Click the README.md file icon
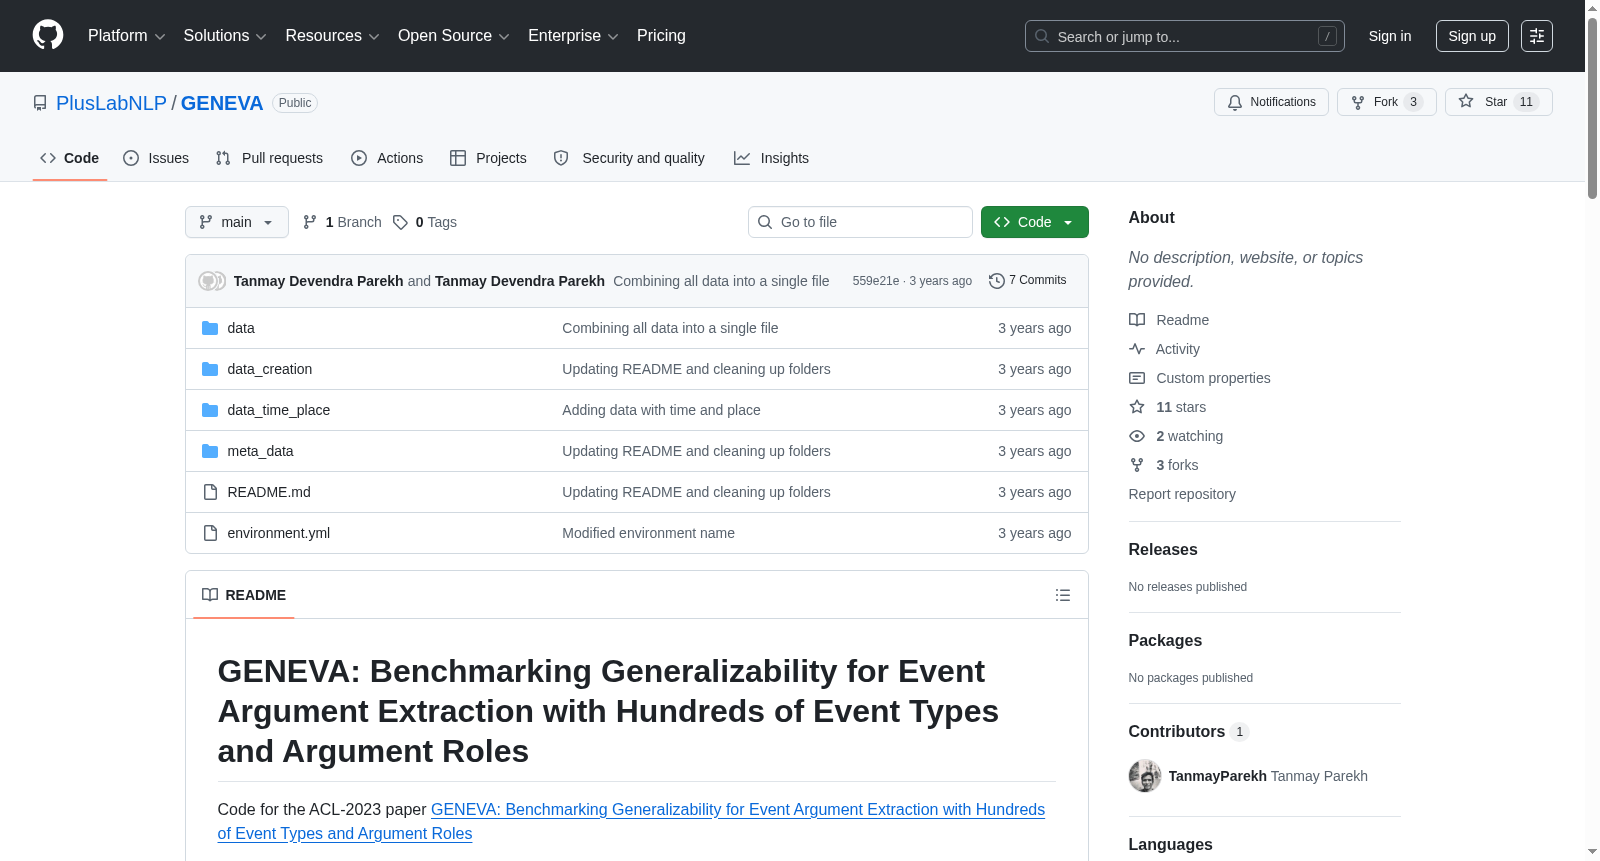1600x861 pixels. point(210,492)
